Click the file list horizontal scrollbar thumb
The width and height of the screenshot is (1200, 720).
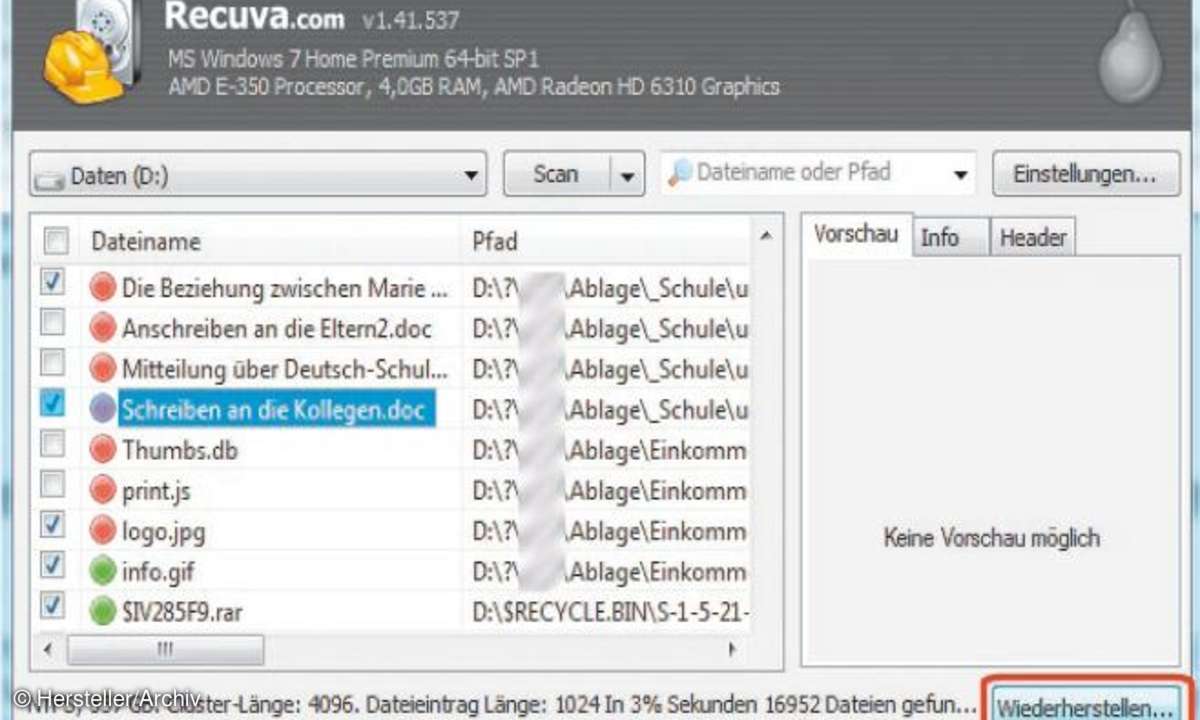(164, 649)
